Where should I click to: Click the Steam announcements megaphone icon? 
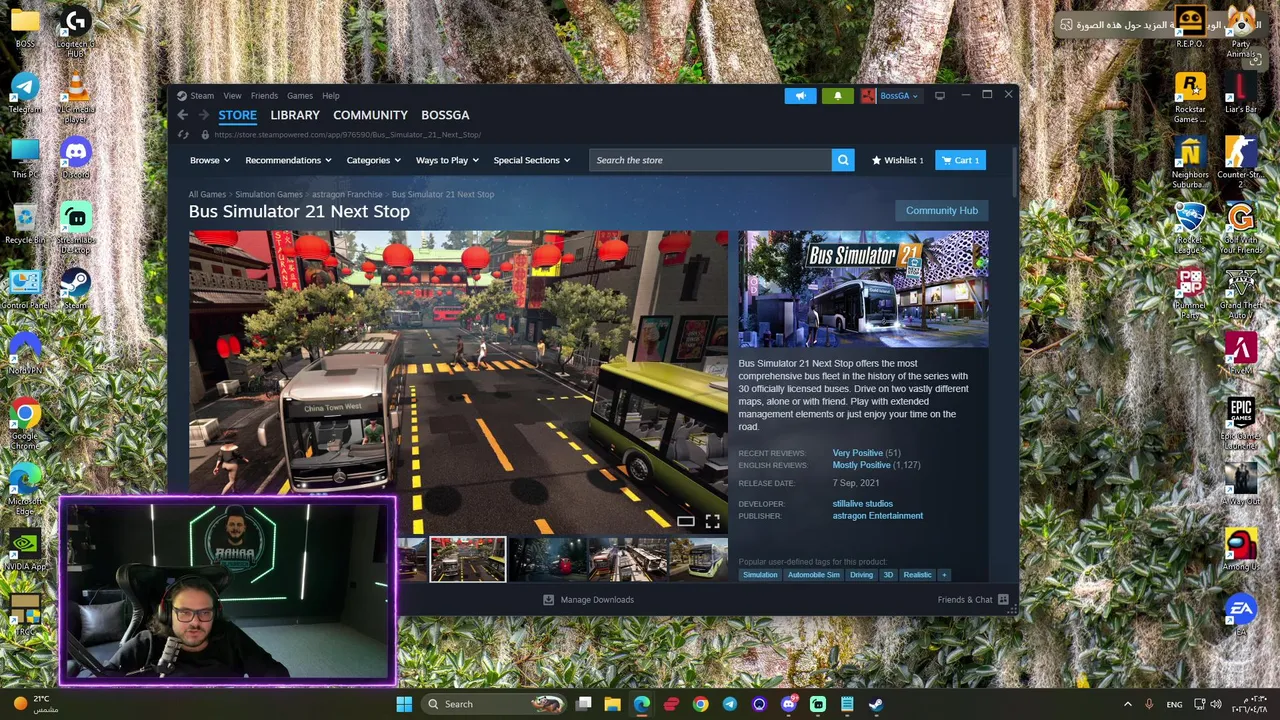[x=800, y=96]
